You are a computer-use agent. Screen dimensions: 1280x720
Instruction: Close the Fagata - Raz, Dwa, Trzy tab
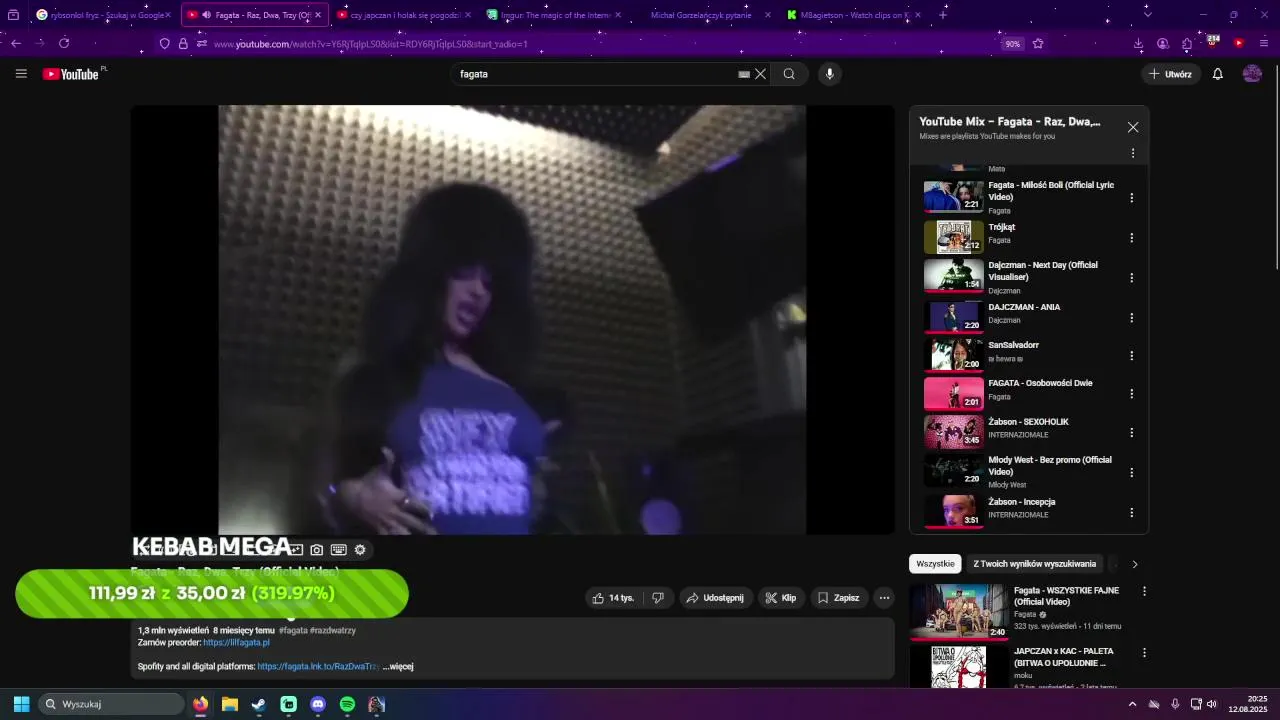[318, 15]
